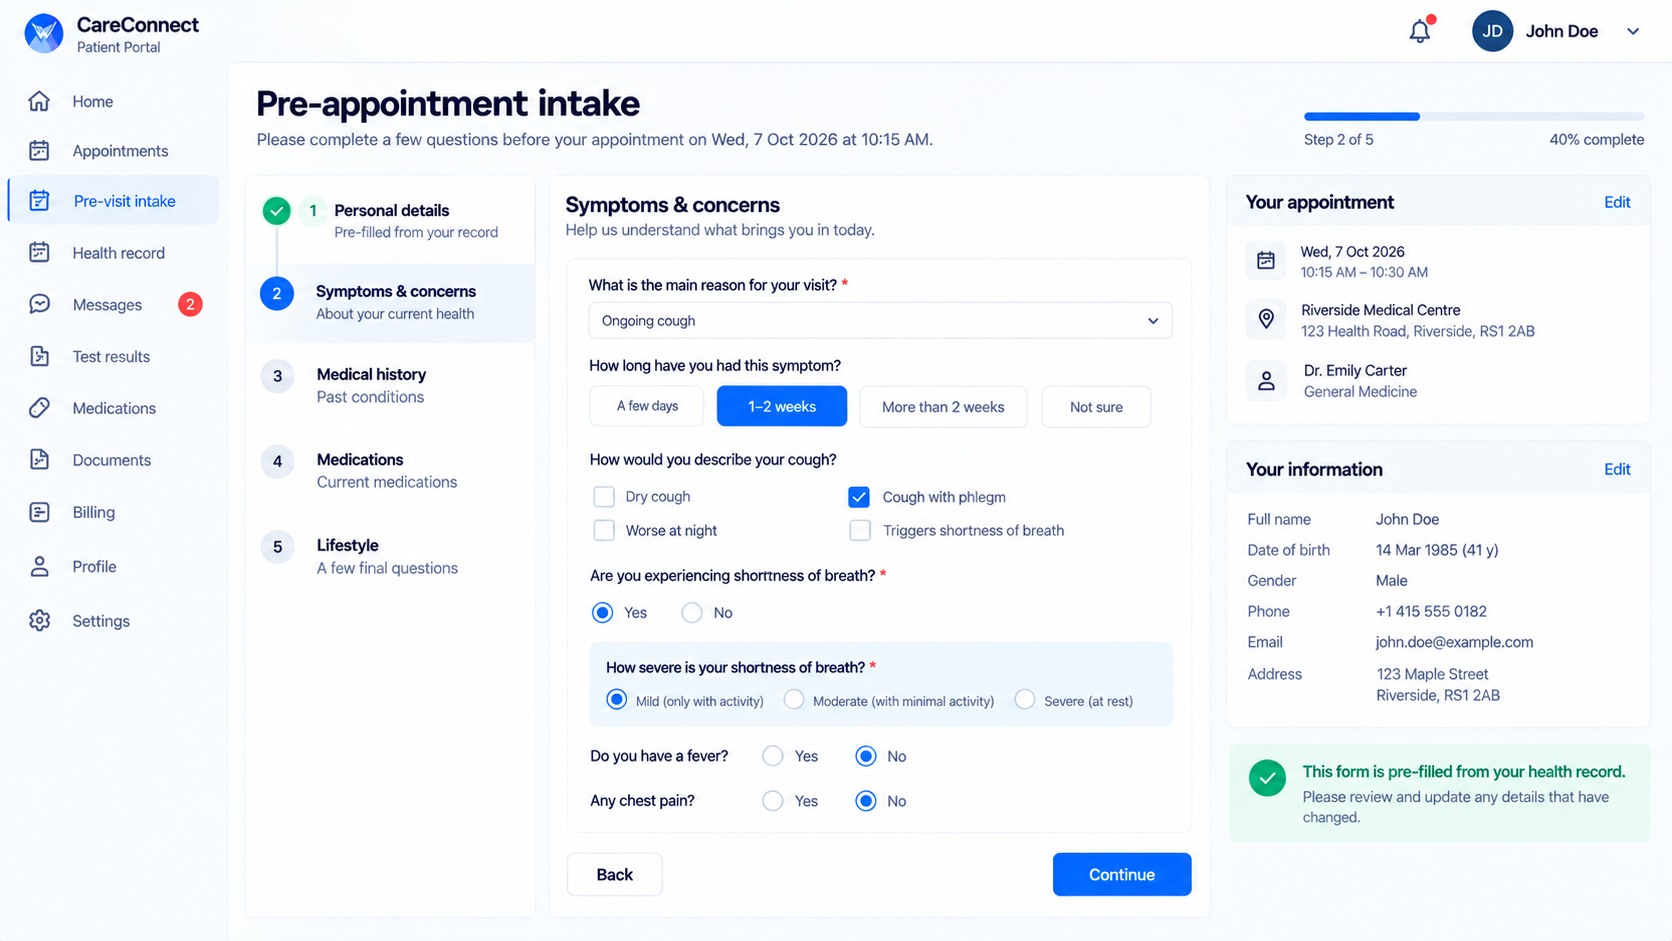The width and height of the screenshot is (1672, 941).
Task: Click the Billing icon
Action: click(39, 512)
